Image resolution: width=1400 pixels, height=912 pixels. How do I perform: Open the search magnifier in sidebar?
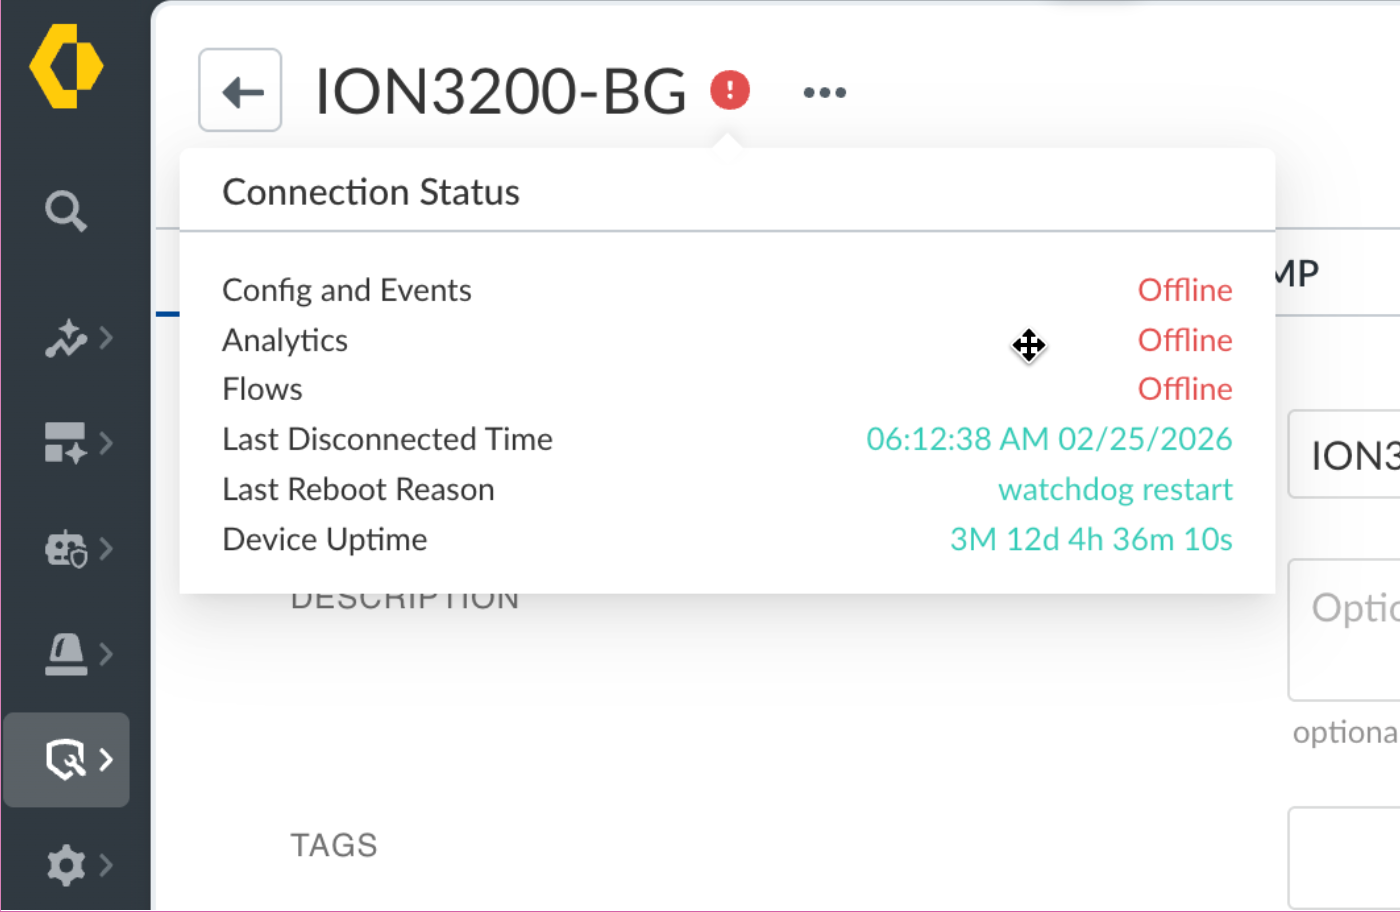point(66,211)
